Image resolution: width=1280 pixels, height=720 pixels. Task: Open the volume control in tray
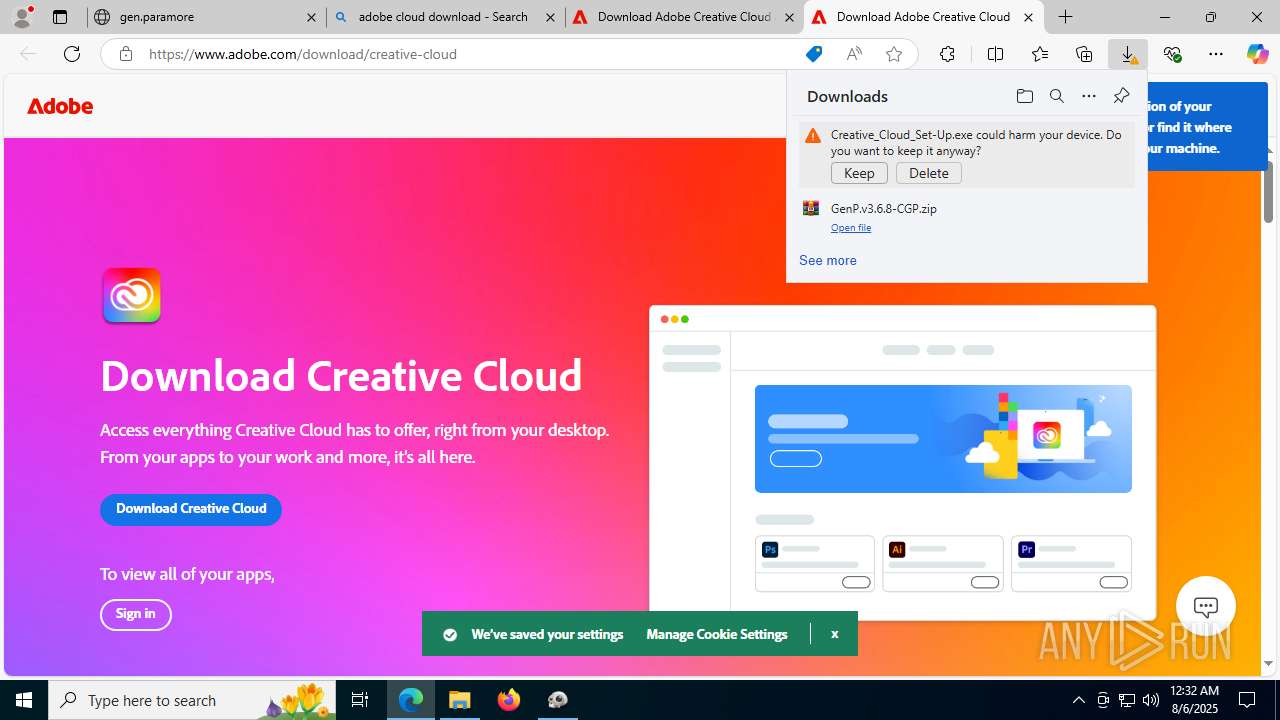[x=1151, y=700]
